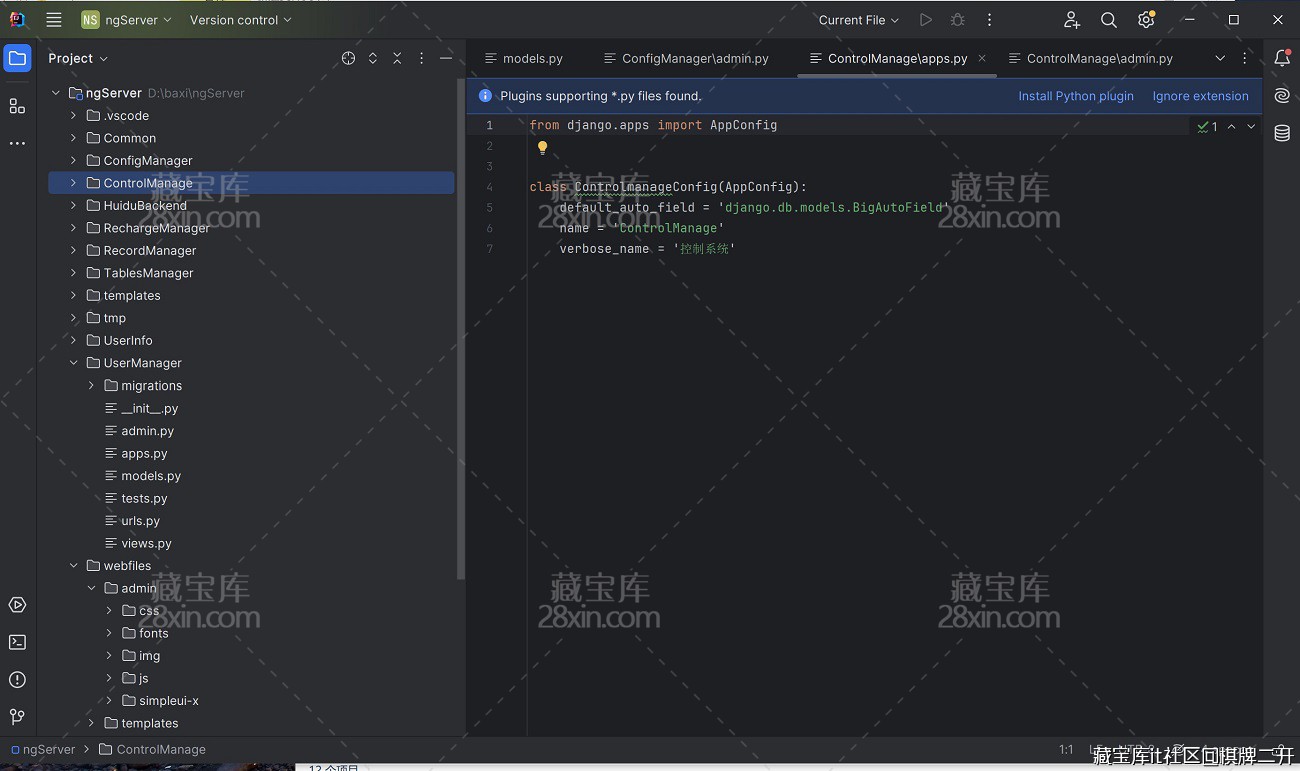
Task: Expand the ControlManage folder
Action: [x=73, y=183]
